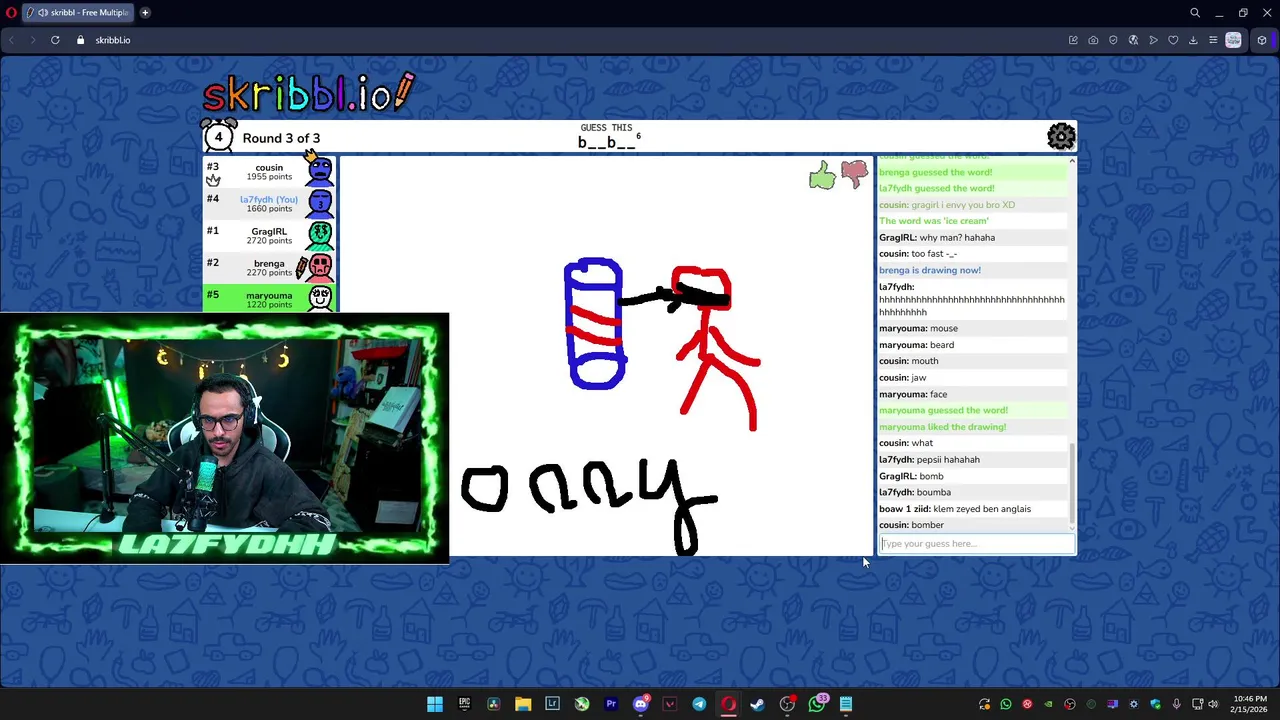1280x720 pixels.
Task: Open the browser profile avatar
Action: click(1233, 40)
